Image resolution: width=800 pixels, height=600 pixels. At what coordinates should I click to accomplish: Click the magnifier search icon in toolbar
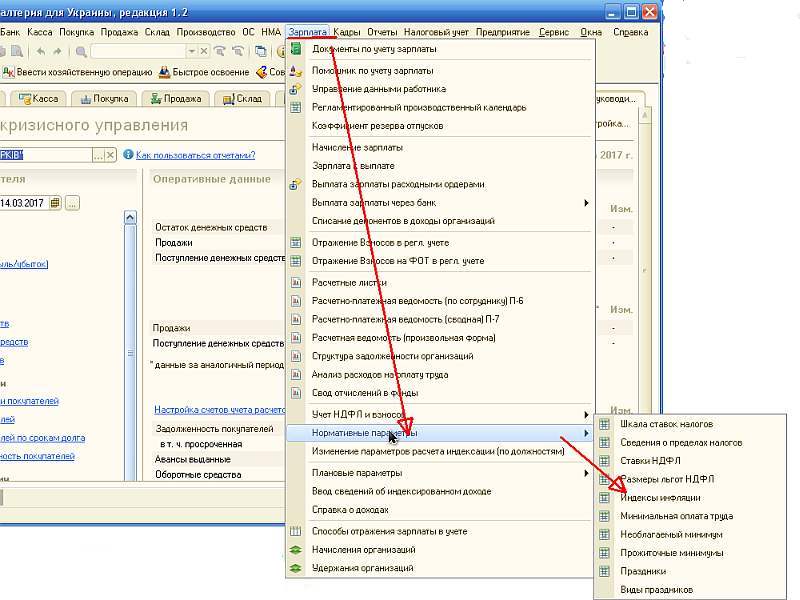(x=81, y=51)
